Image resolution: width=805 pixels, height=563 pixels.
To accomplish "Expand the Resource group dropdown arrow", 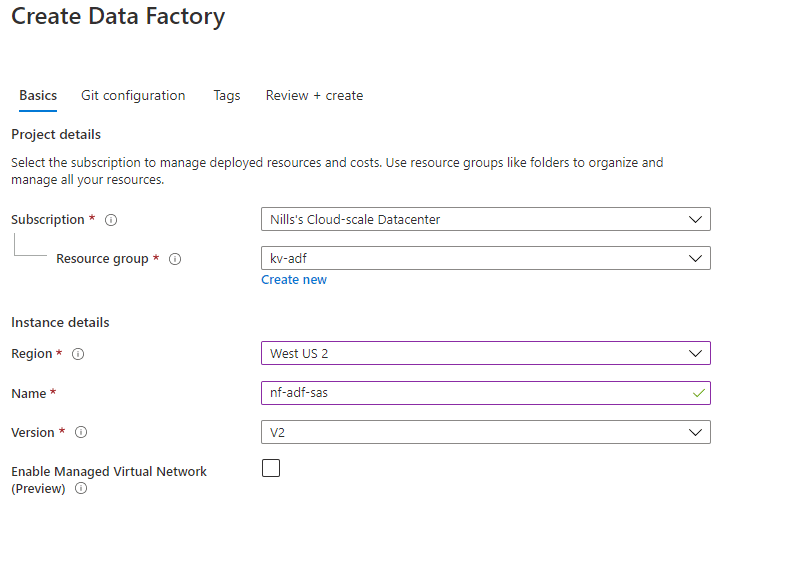I will (695, 259).
